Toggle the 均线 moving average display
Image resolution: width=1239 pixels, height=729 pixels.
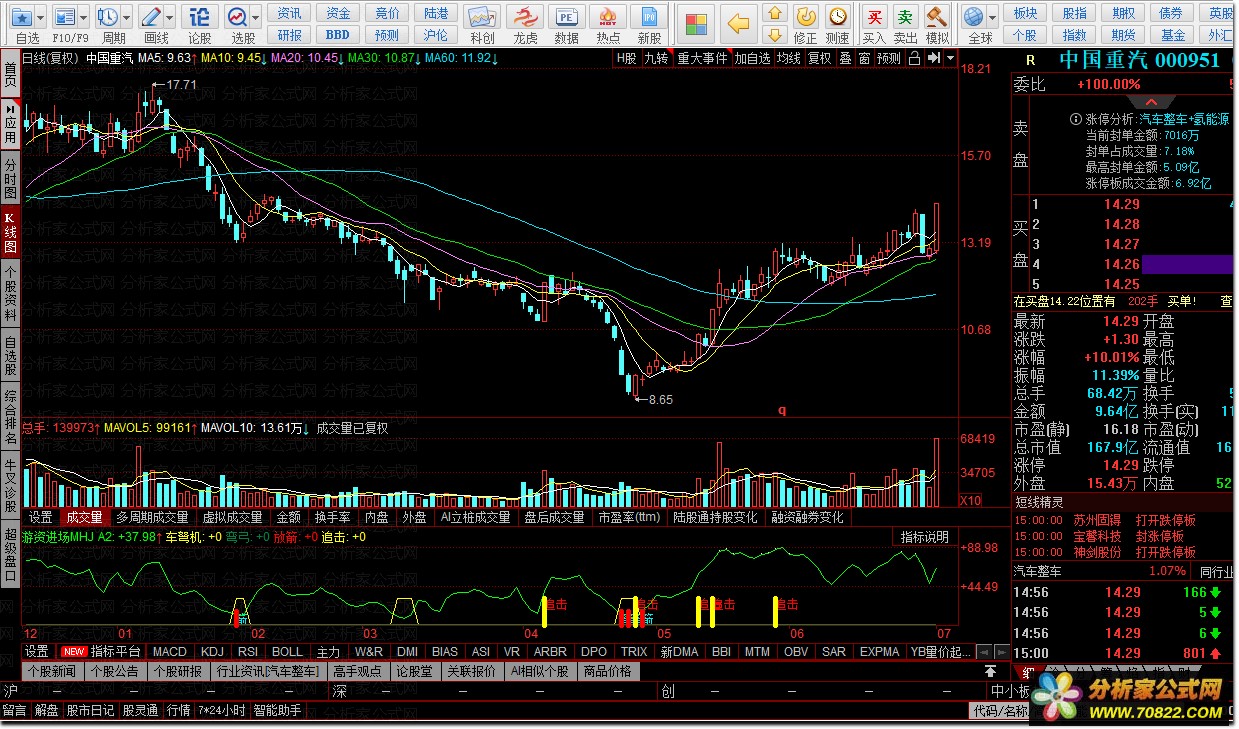[x=789, y=58]
